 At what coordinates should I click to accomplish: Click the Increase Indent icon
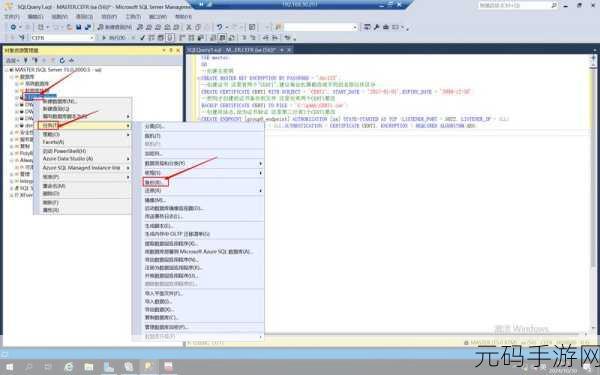pyautogui.click(x=275, y=38)
